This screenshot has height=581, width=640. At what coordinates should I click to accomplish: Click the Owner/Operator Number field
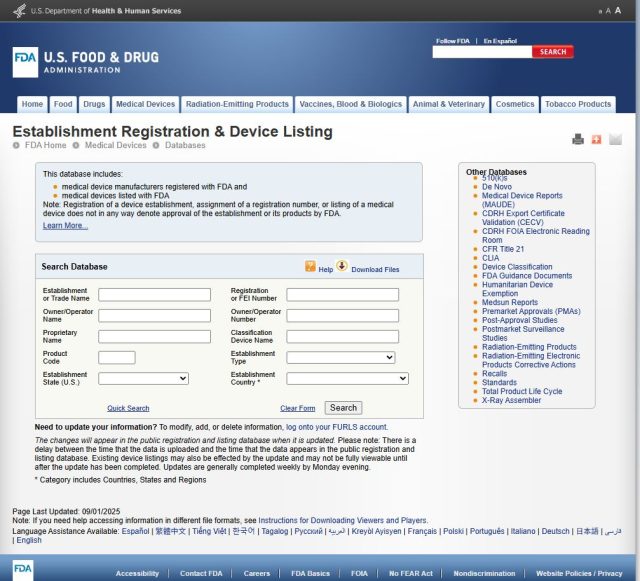[342, 316]
